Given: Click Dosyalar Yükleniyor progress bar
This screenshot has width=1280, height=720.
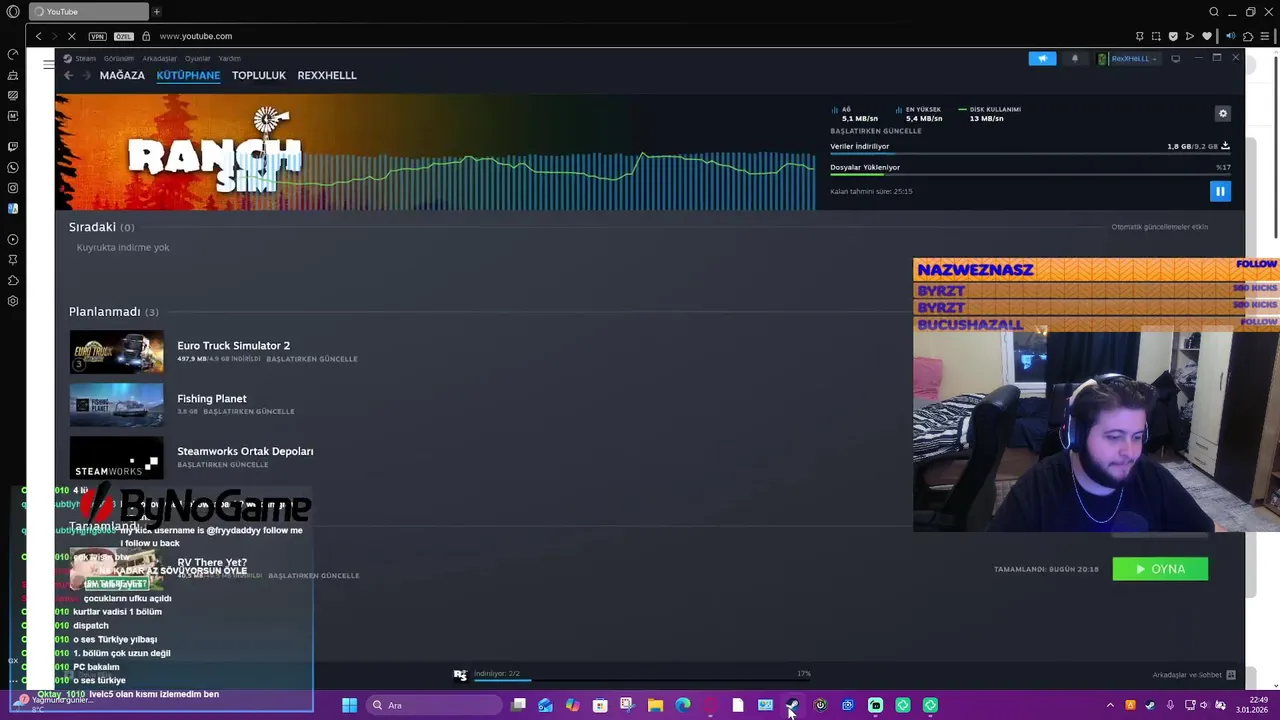Looking at the screenshot, I should coord(1030,175).
